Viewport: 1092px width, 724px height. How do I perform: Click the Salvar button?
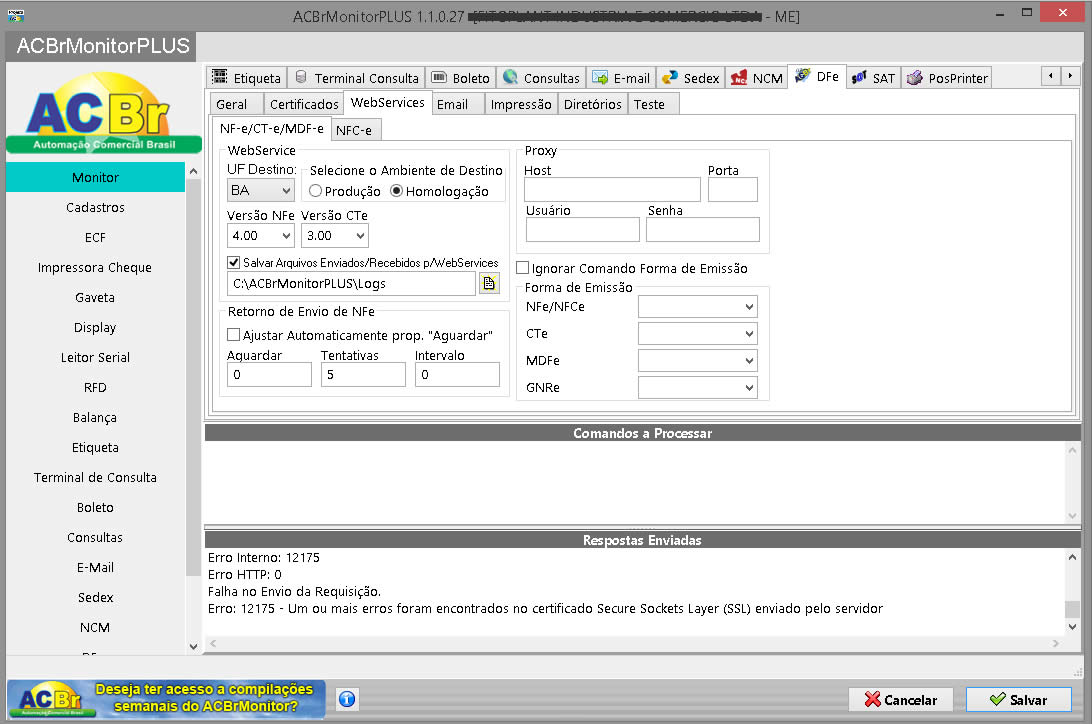(1018, 700)
